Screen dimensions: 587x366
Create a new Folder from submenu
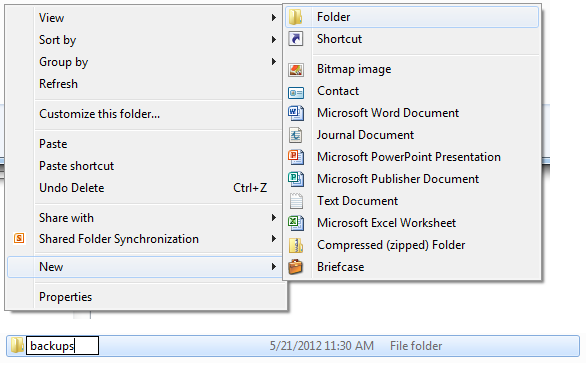[412, 17]
